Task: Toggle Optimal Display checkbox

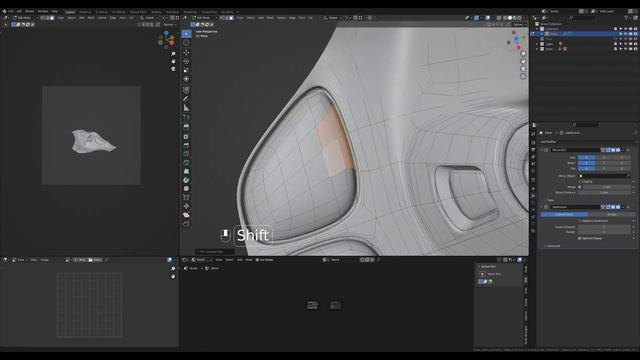Action: click(x=580, y=238)
